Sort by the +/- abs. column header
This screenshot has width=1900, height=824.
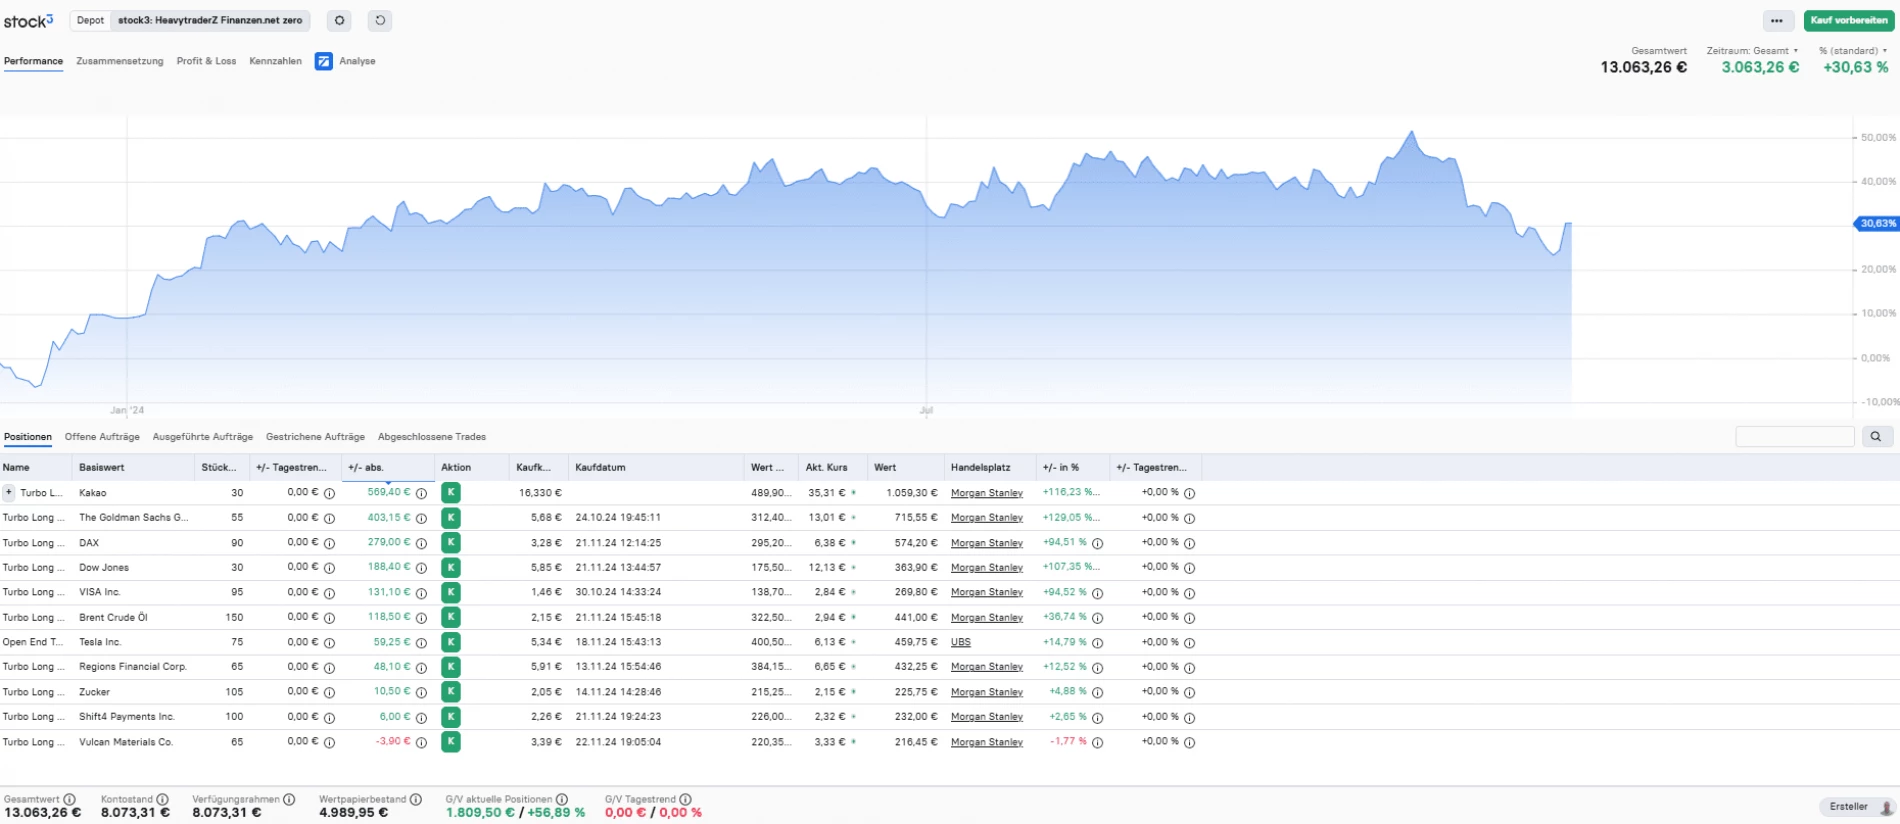point(366,467)
